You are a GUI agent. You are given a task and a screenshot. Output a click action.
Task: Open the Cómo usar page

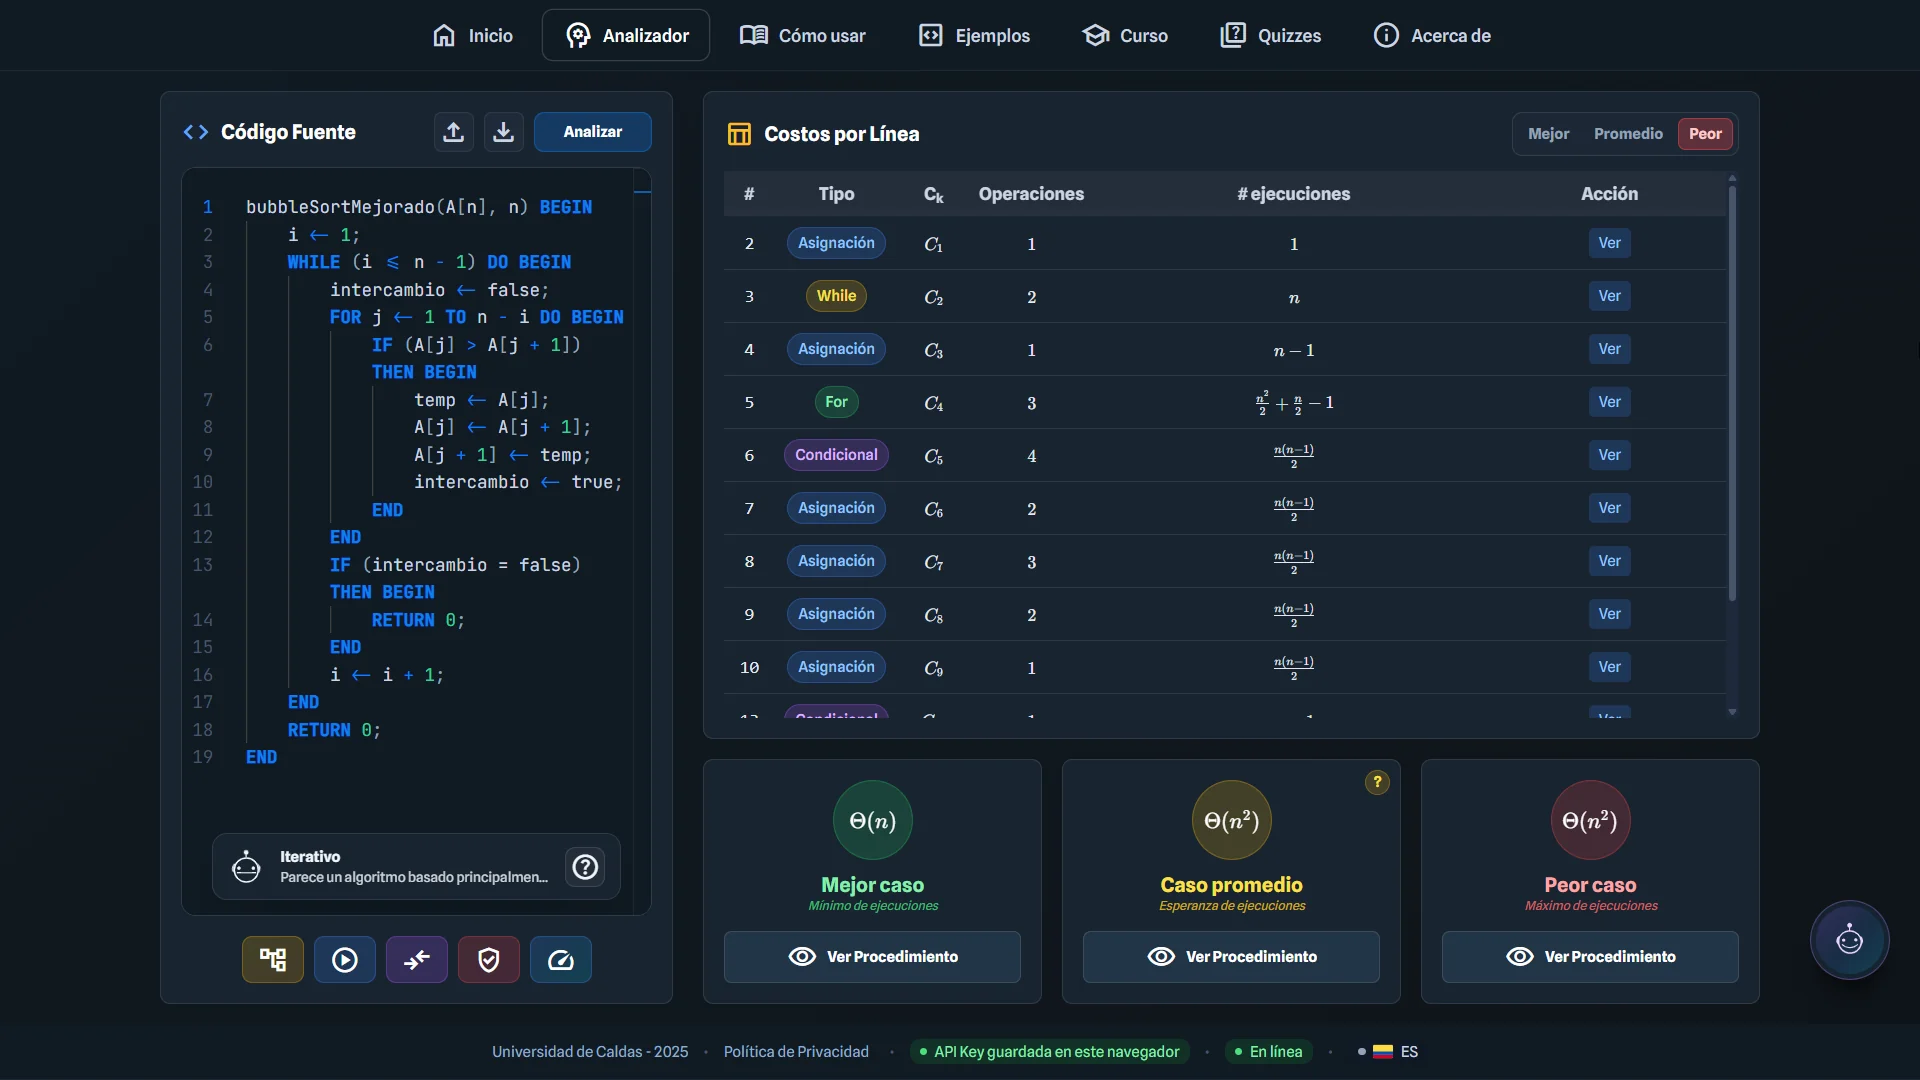click(x=803, y=36)
